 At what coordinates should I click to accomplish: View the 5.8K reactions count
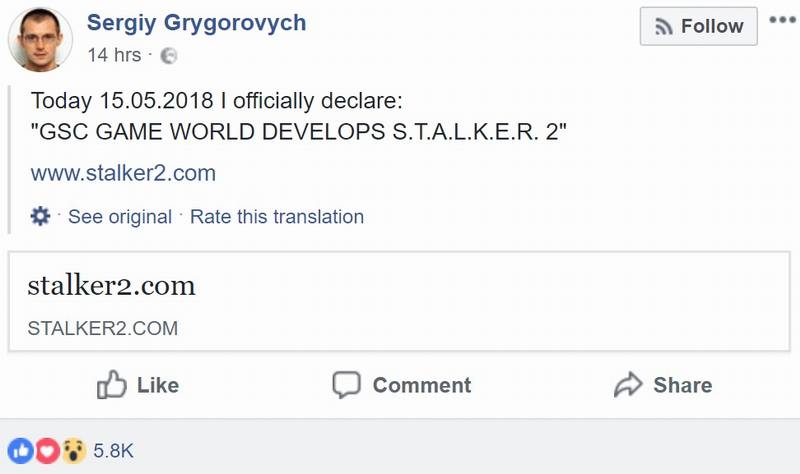[x=113, y=452]
